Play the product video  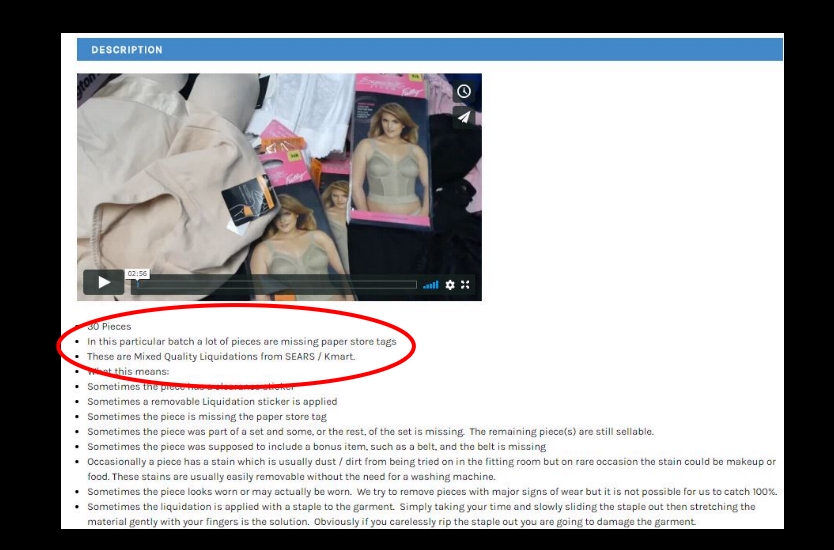point(104,283)
